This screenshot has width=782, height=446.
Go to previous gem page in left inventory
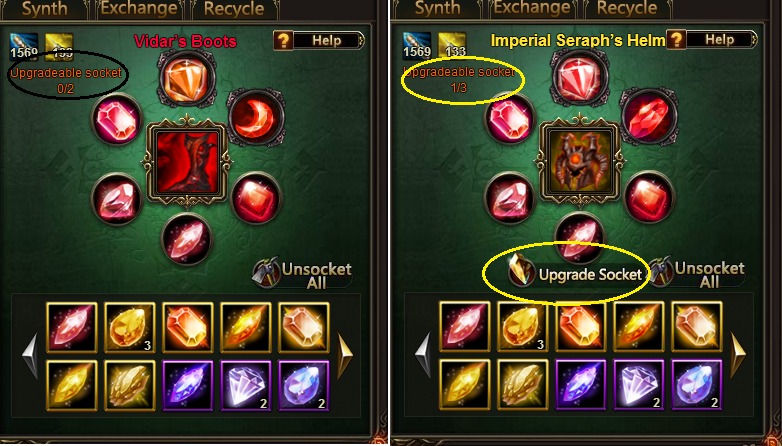coord(30,355)
